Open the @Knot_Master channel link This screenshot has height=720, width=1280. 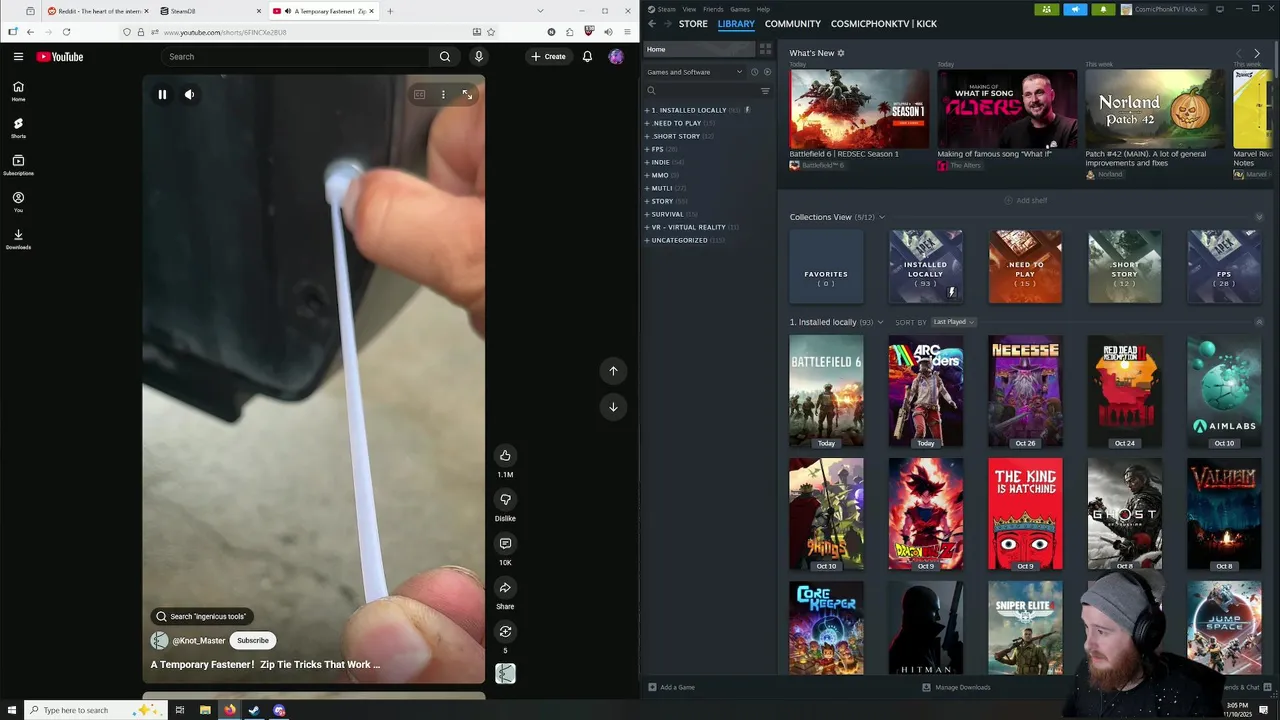[x=199, y=641]
